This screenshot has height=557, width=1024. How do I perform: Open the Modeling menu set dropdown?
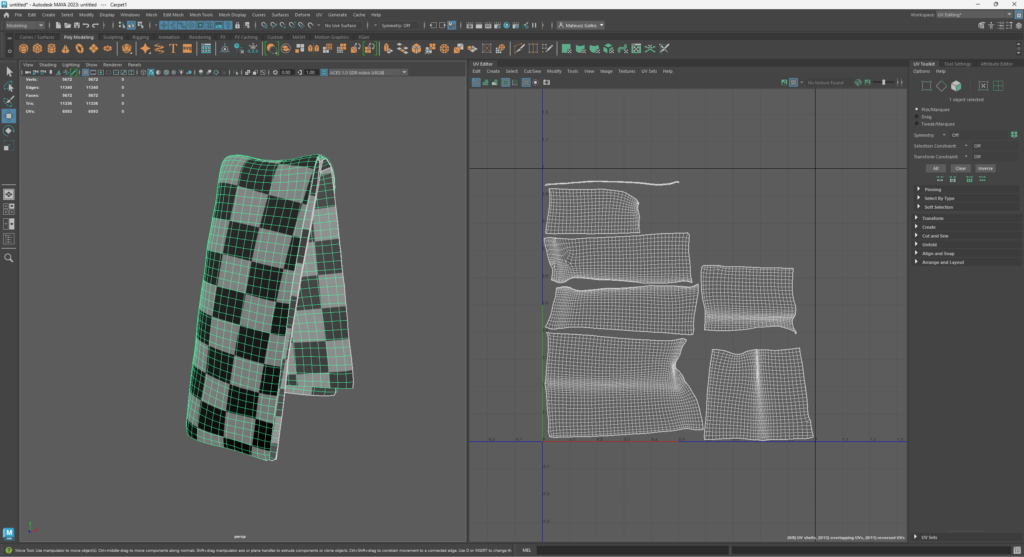[25, 25]
